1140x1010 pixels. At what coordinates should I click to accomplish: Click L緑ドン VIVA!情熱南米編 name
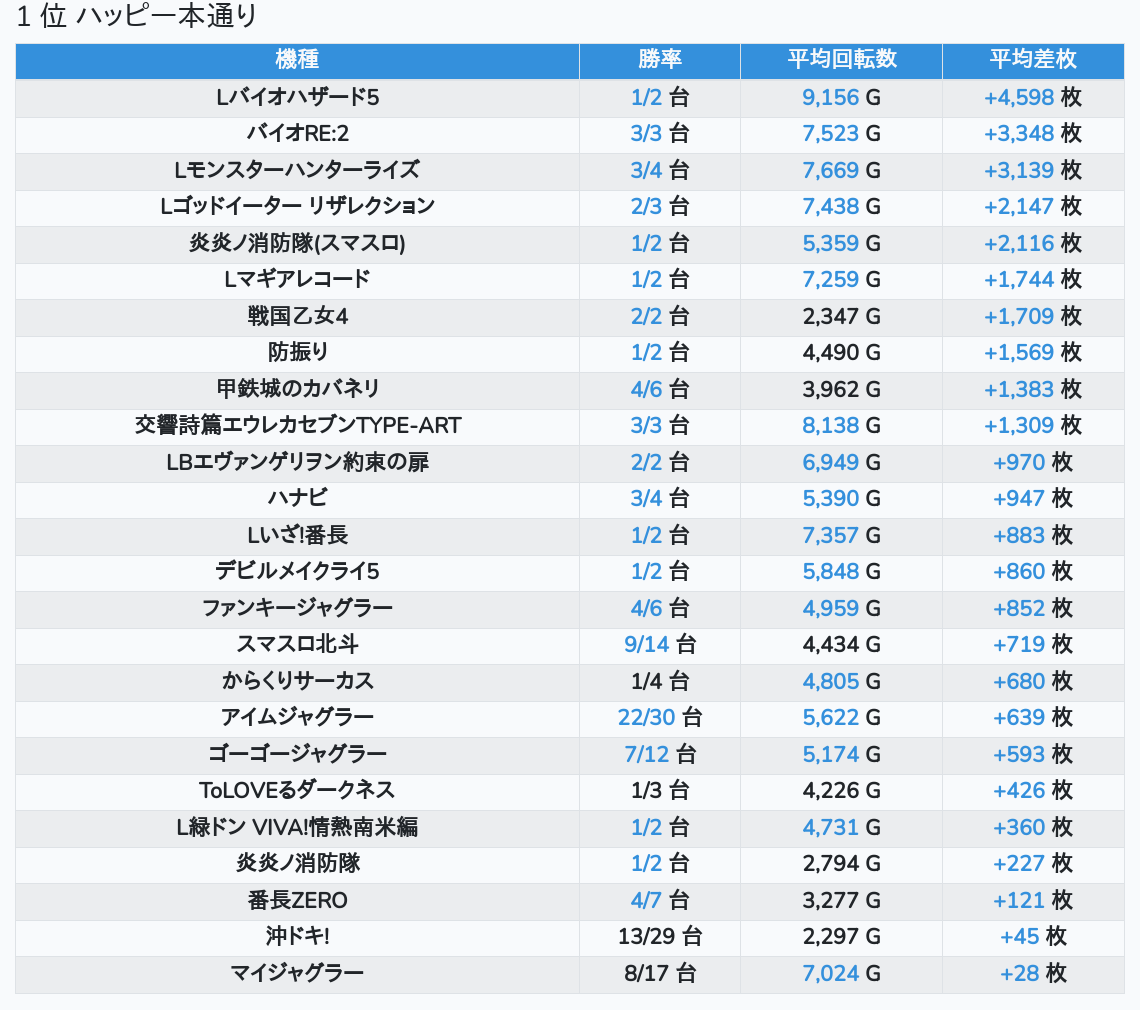[297, 827]
